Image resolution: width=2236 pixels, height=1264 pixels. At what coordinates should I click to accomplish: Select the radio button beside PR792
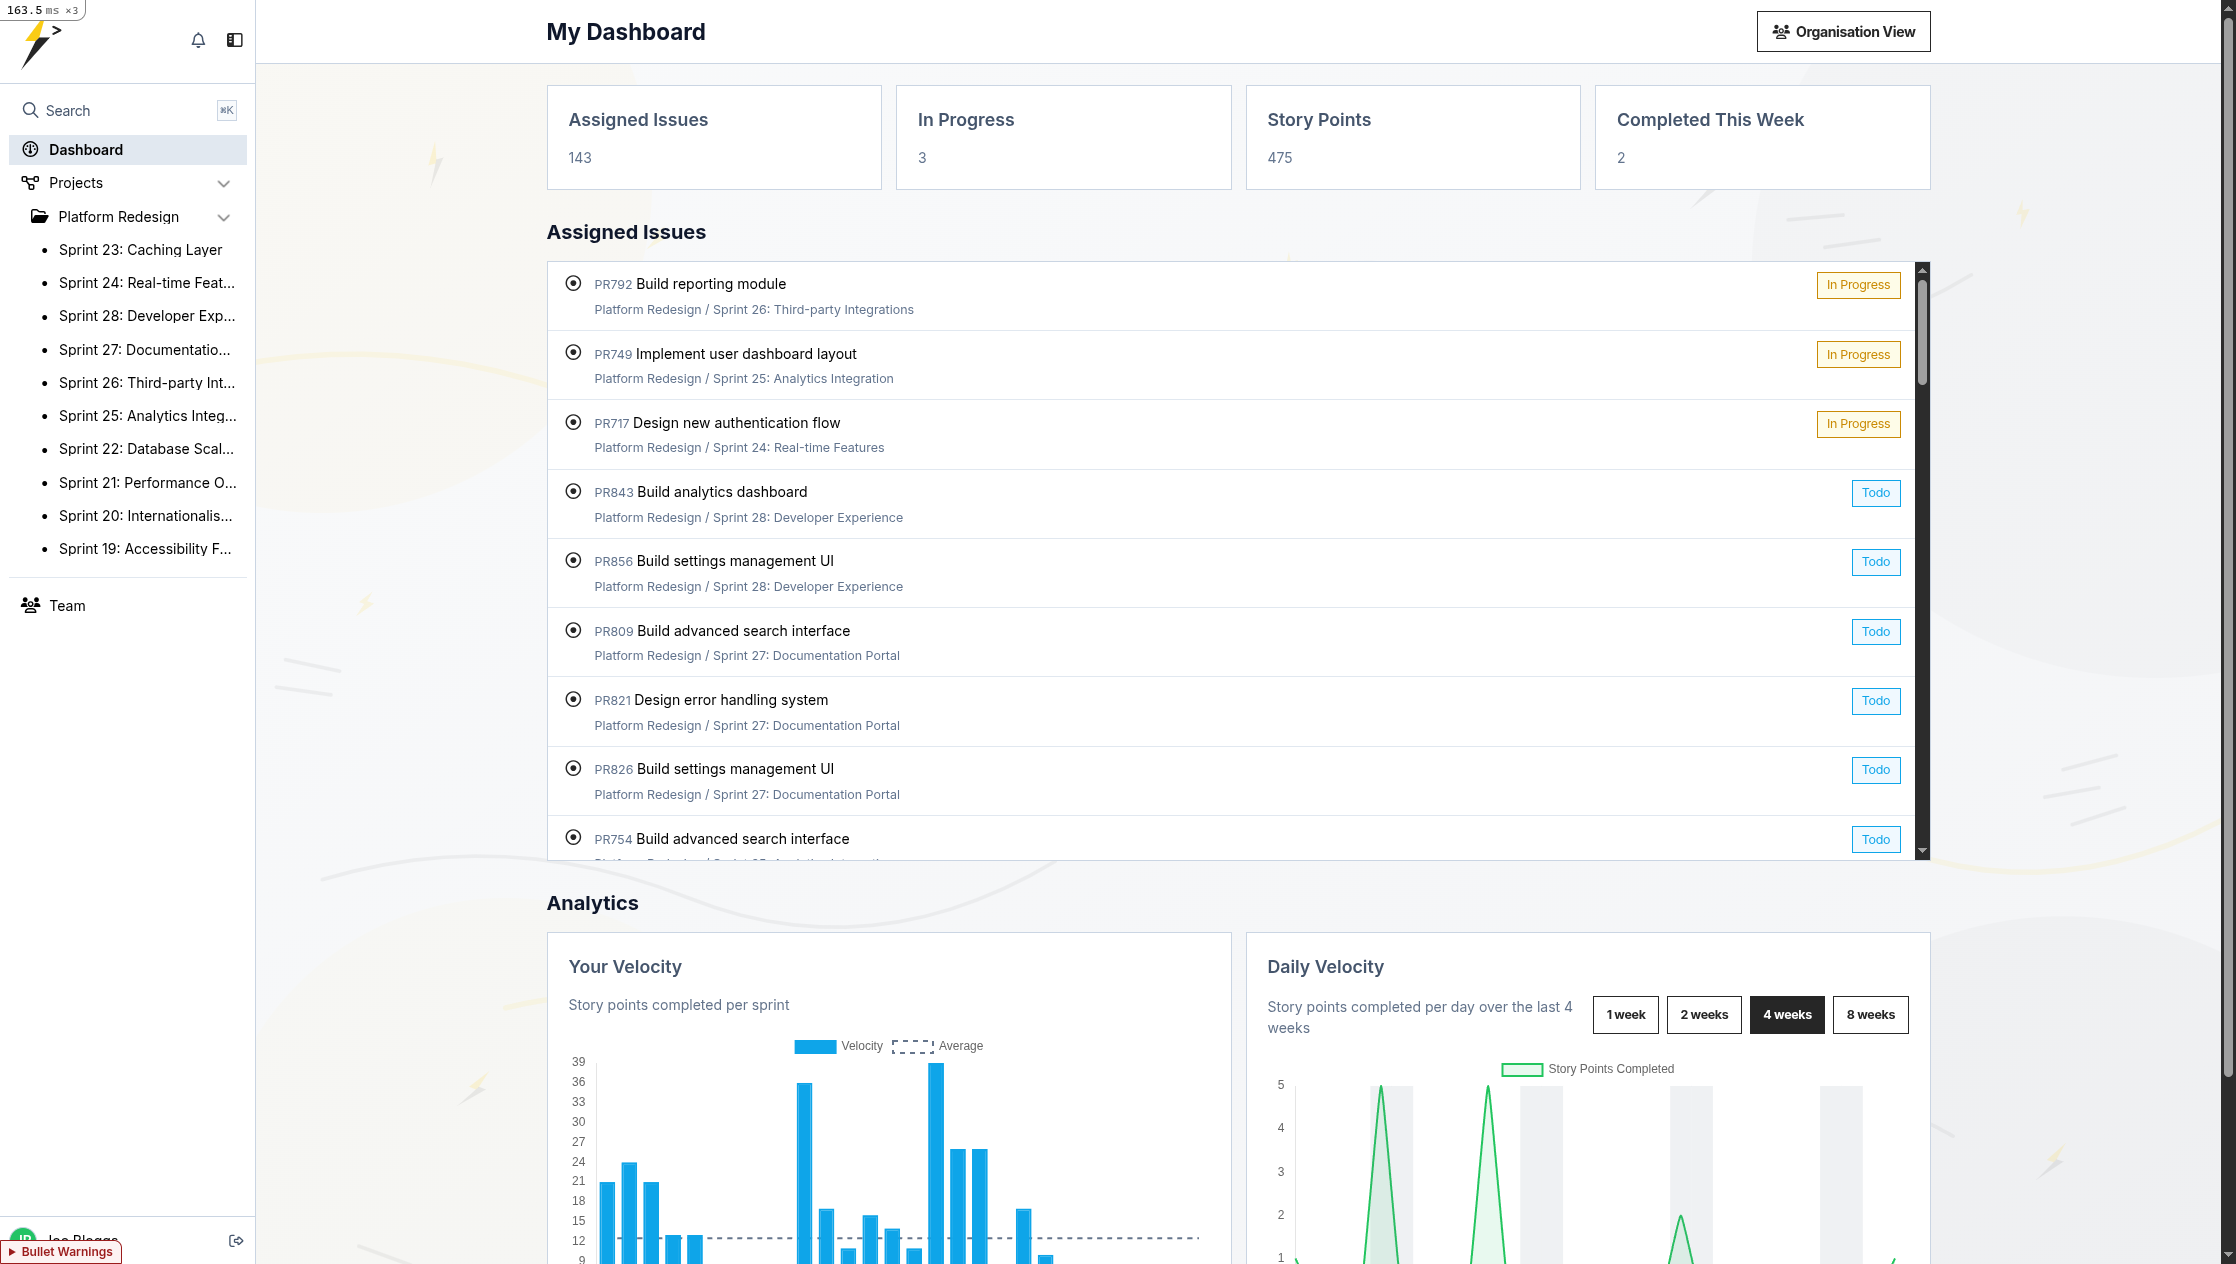[573, 283]
